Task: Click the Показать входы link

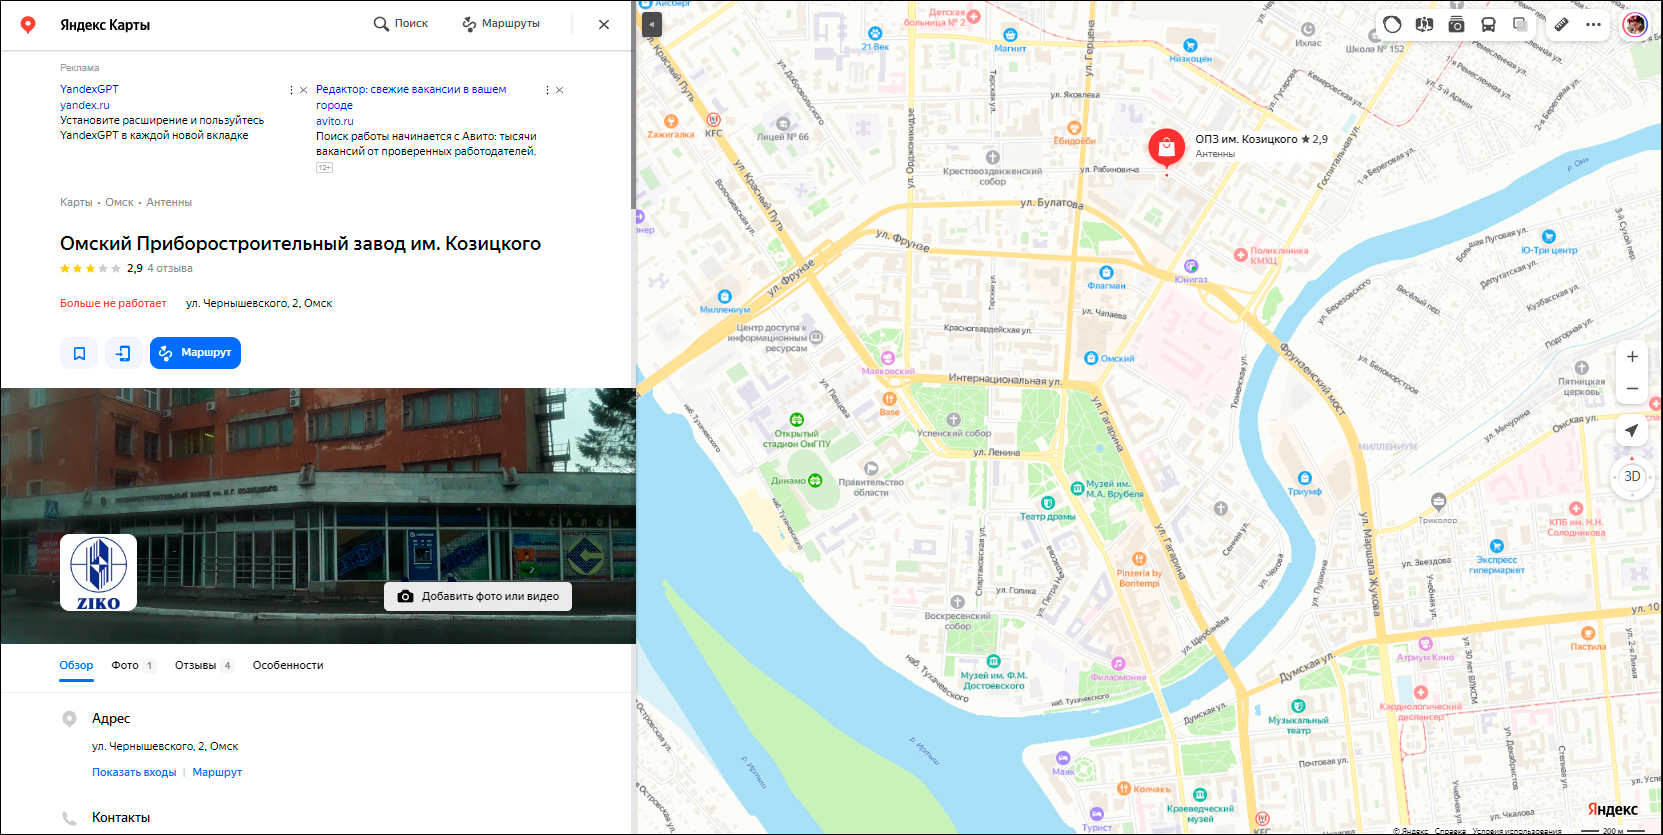Action: pos(134,772)
